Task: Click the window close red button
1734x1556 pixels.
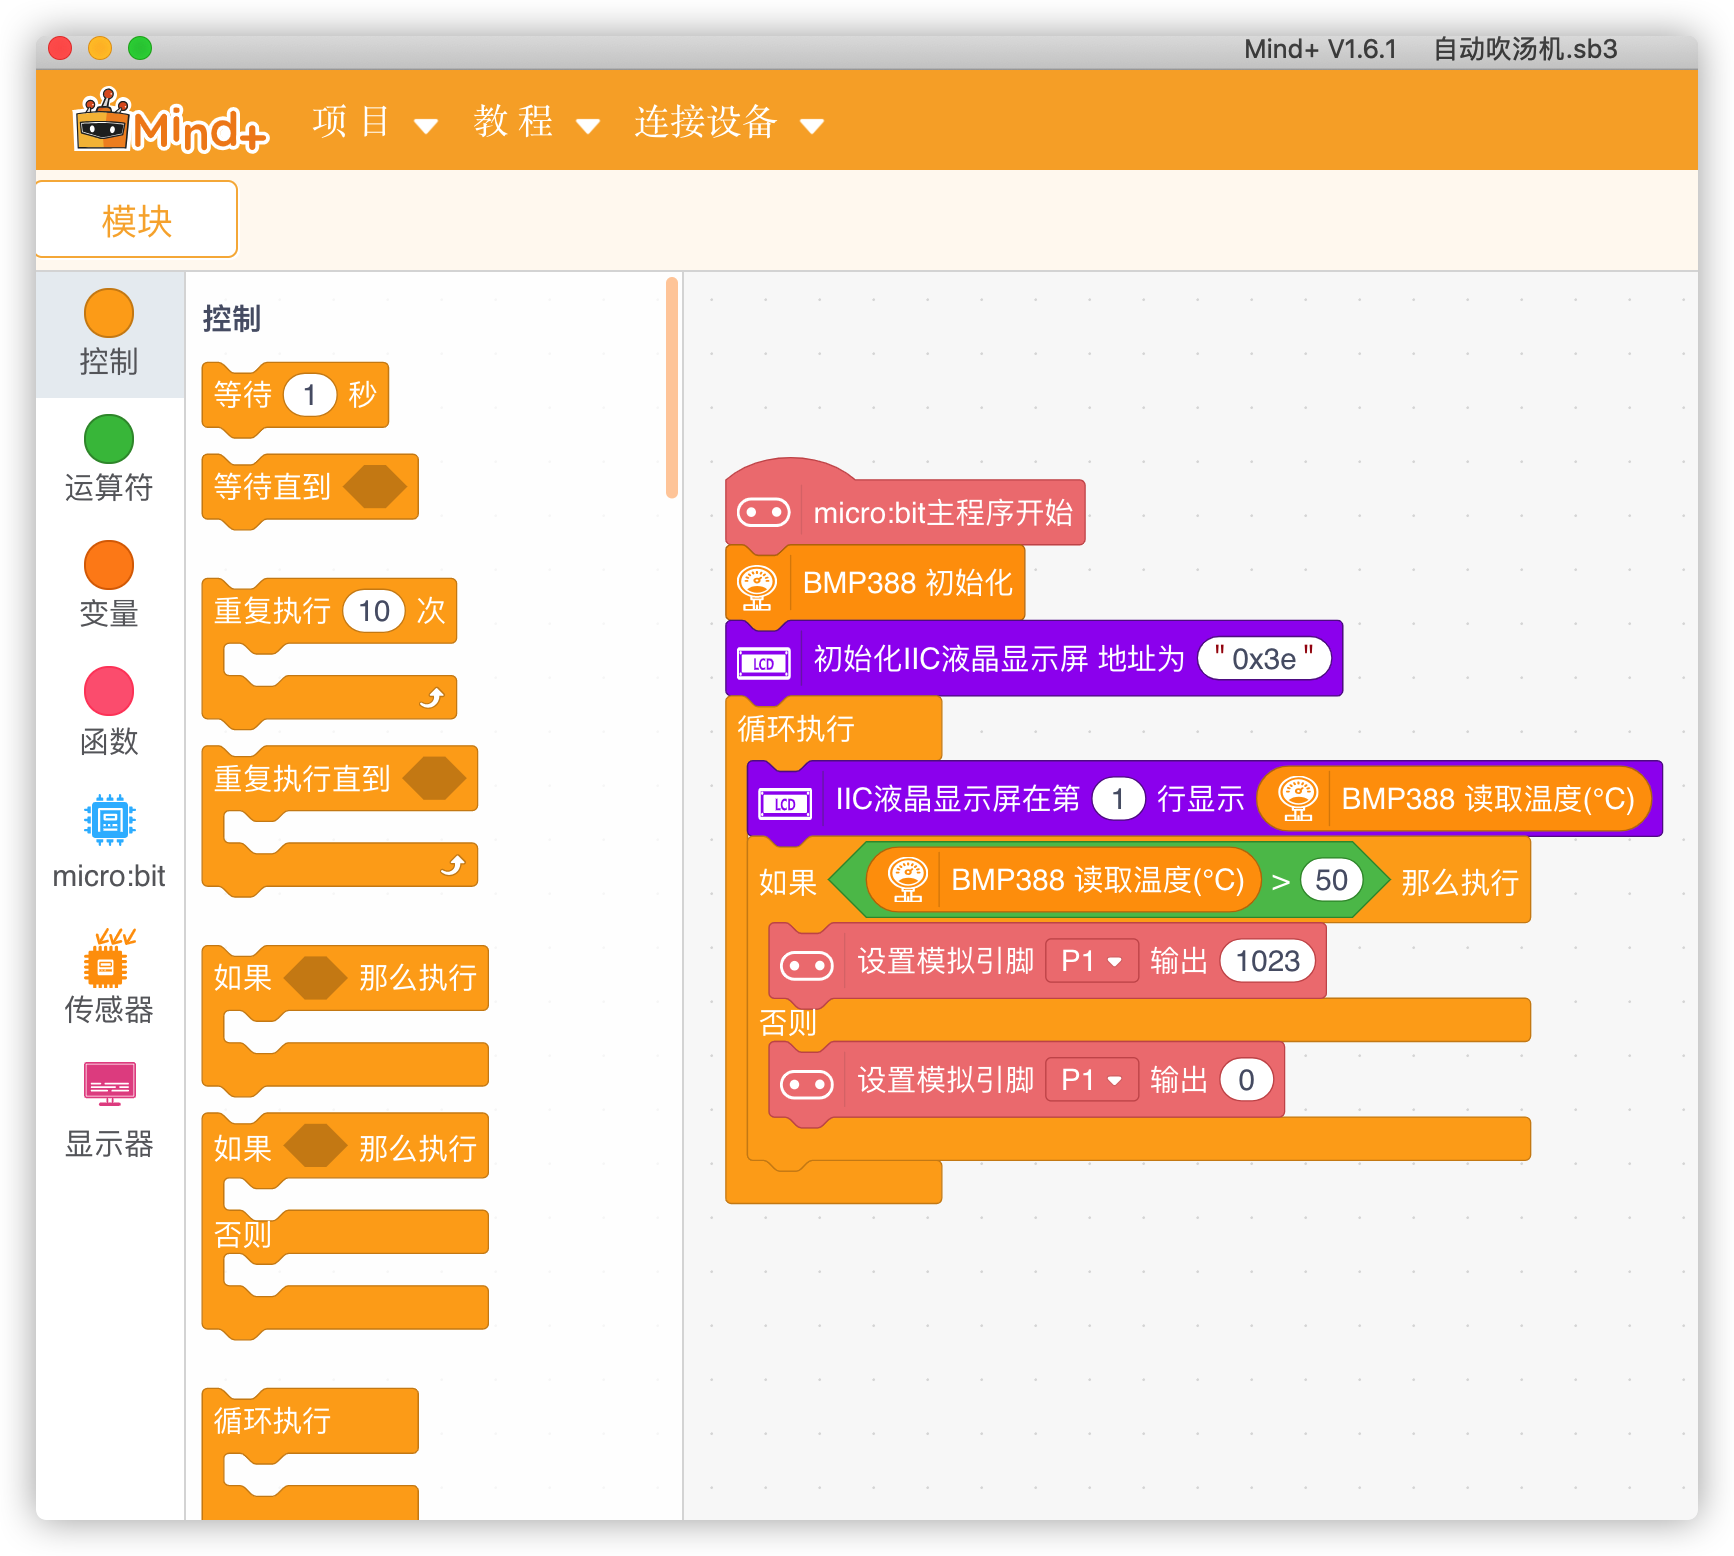Action: 60,48
